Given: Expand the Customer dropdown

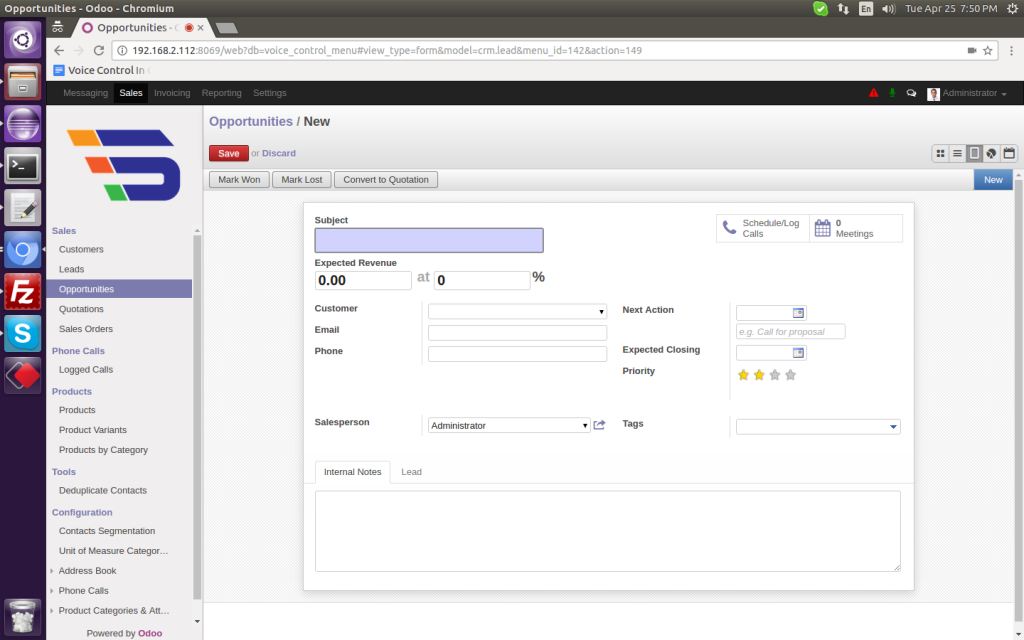Looking at the screenshot, I should (601, 312).
